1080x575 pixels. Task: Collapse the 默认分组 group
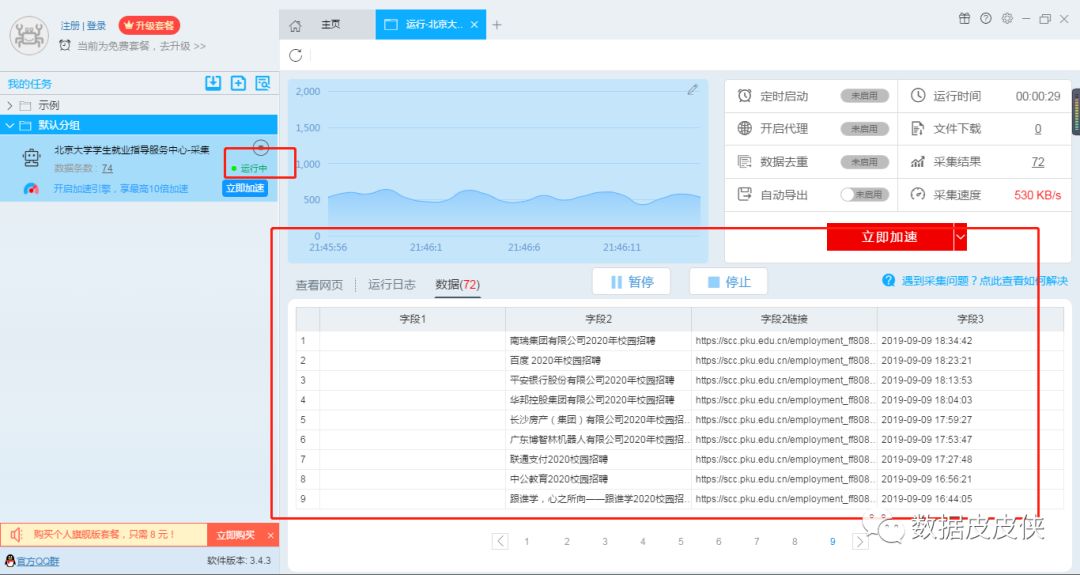pyautogui.click(x=10, y=125)
